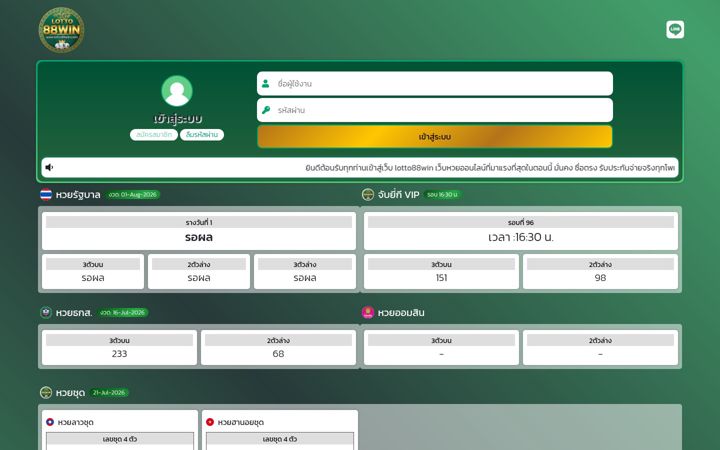This screenshot has height=450, width=720.
Task: Click the งวด 16-Jul-2026 date badge
Action: point(123,313)
